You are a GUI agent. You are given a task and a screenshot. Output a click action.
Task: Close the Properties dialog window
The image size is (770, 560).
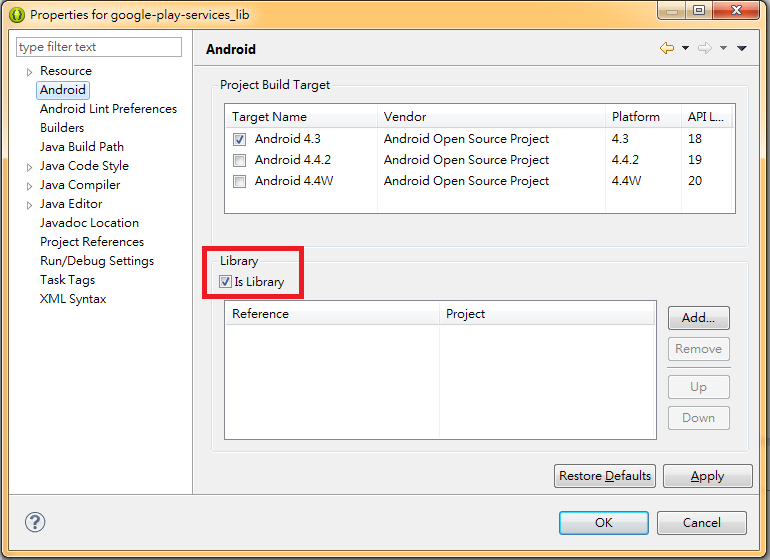pyautogui.click(x=737, y=10)
